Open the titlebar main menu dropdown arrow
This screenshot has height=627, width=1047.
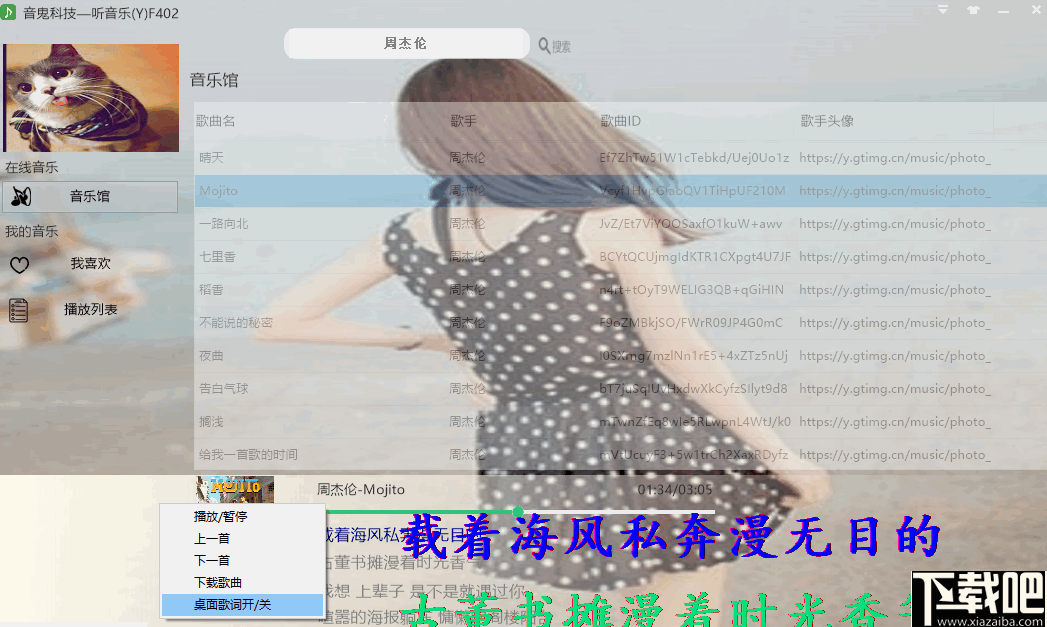coord(942,9)
